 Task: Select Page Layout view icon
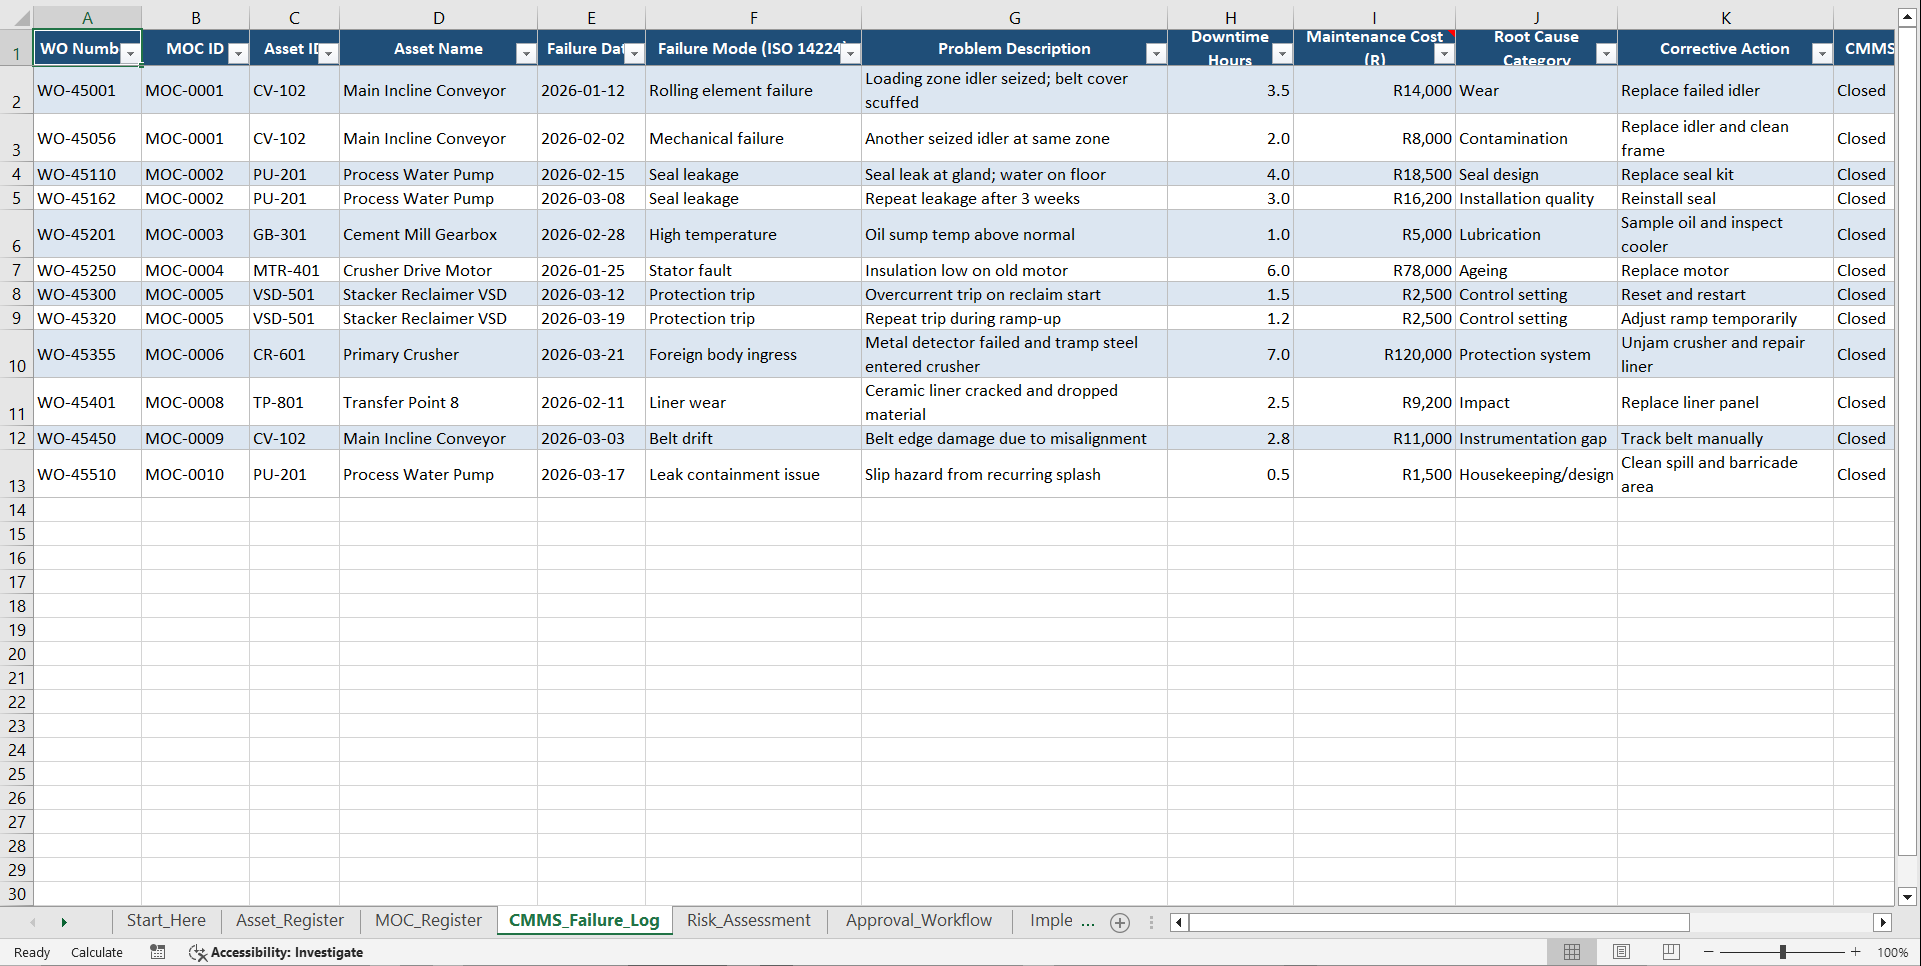[1621, 952]
